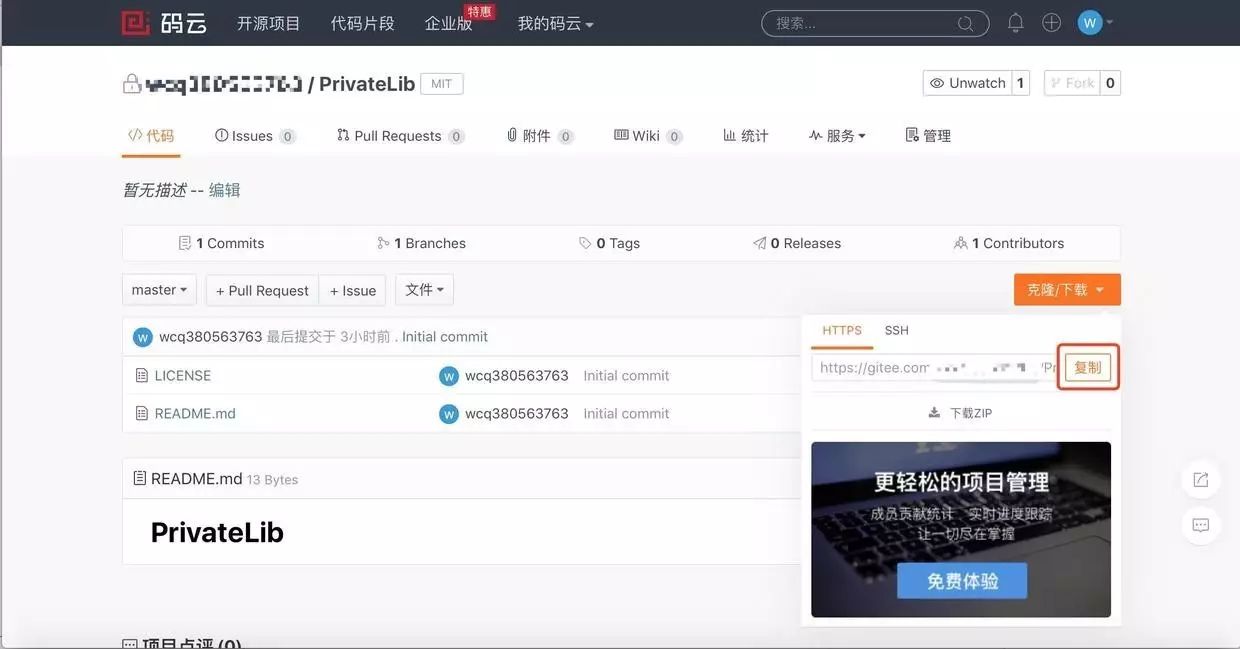Image resolution: width=1240 pixels, height=649 pixels.
Task: Click Initial commit in the LICENSE row
Action: [626, 376]
